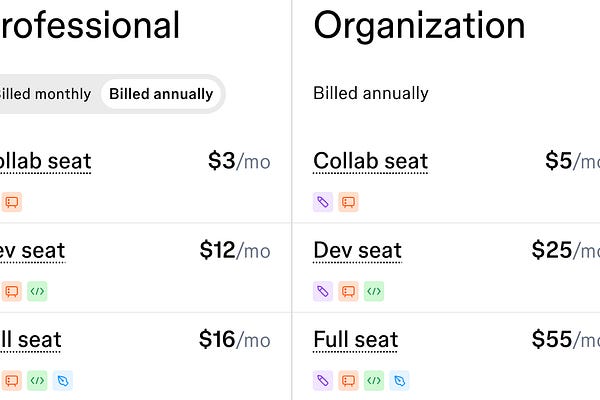Click the Professional Collab seat label
This screenshot has height=400, width=600.
click(46, 162)
